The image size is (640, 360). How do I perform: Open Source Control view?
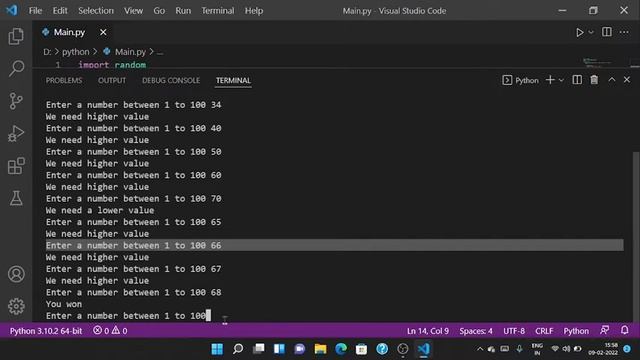pos(16,101)
